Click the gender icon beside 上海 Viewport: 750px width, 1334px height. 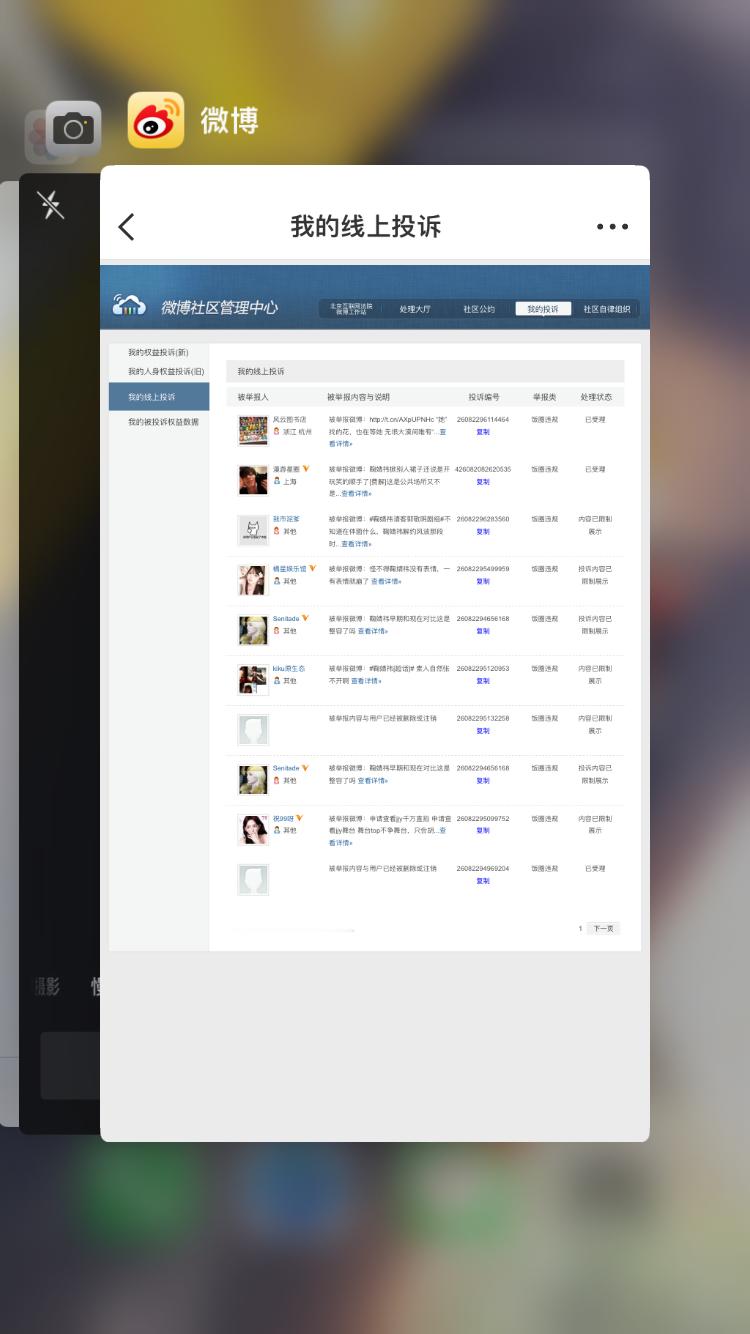coord(277,481)
